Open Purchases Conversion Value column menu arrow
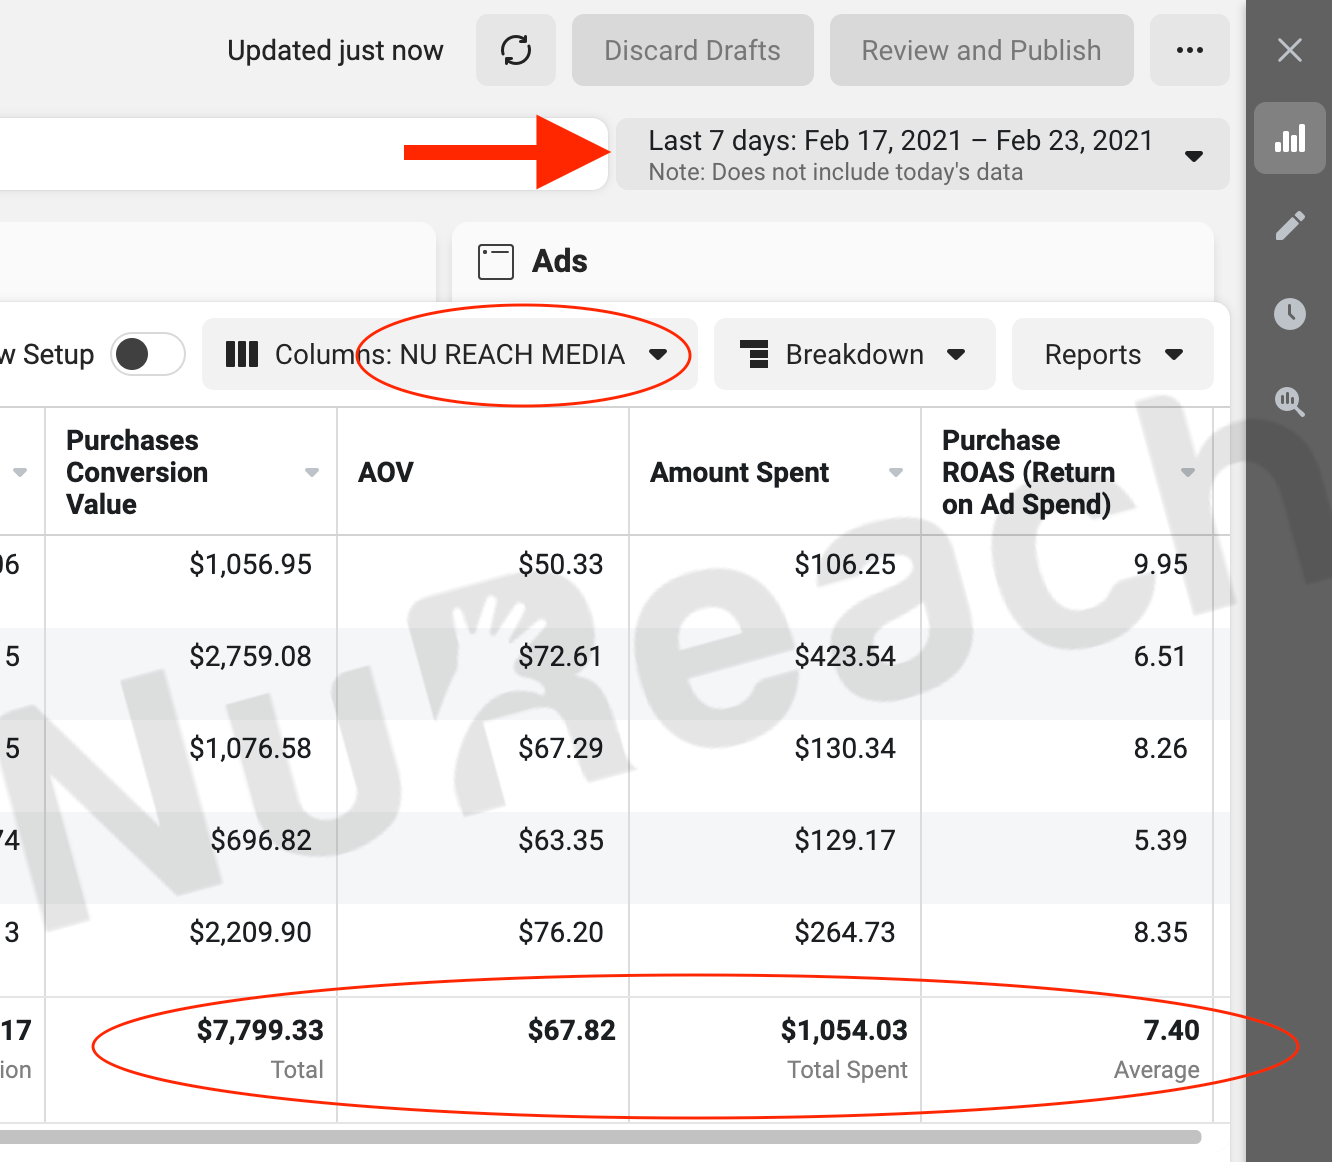Screen dimensions: 1332x1162 (312, 472)
